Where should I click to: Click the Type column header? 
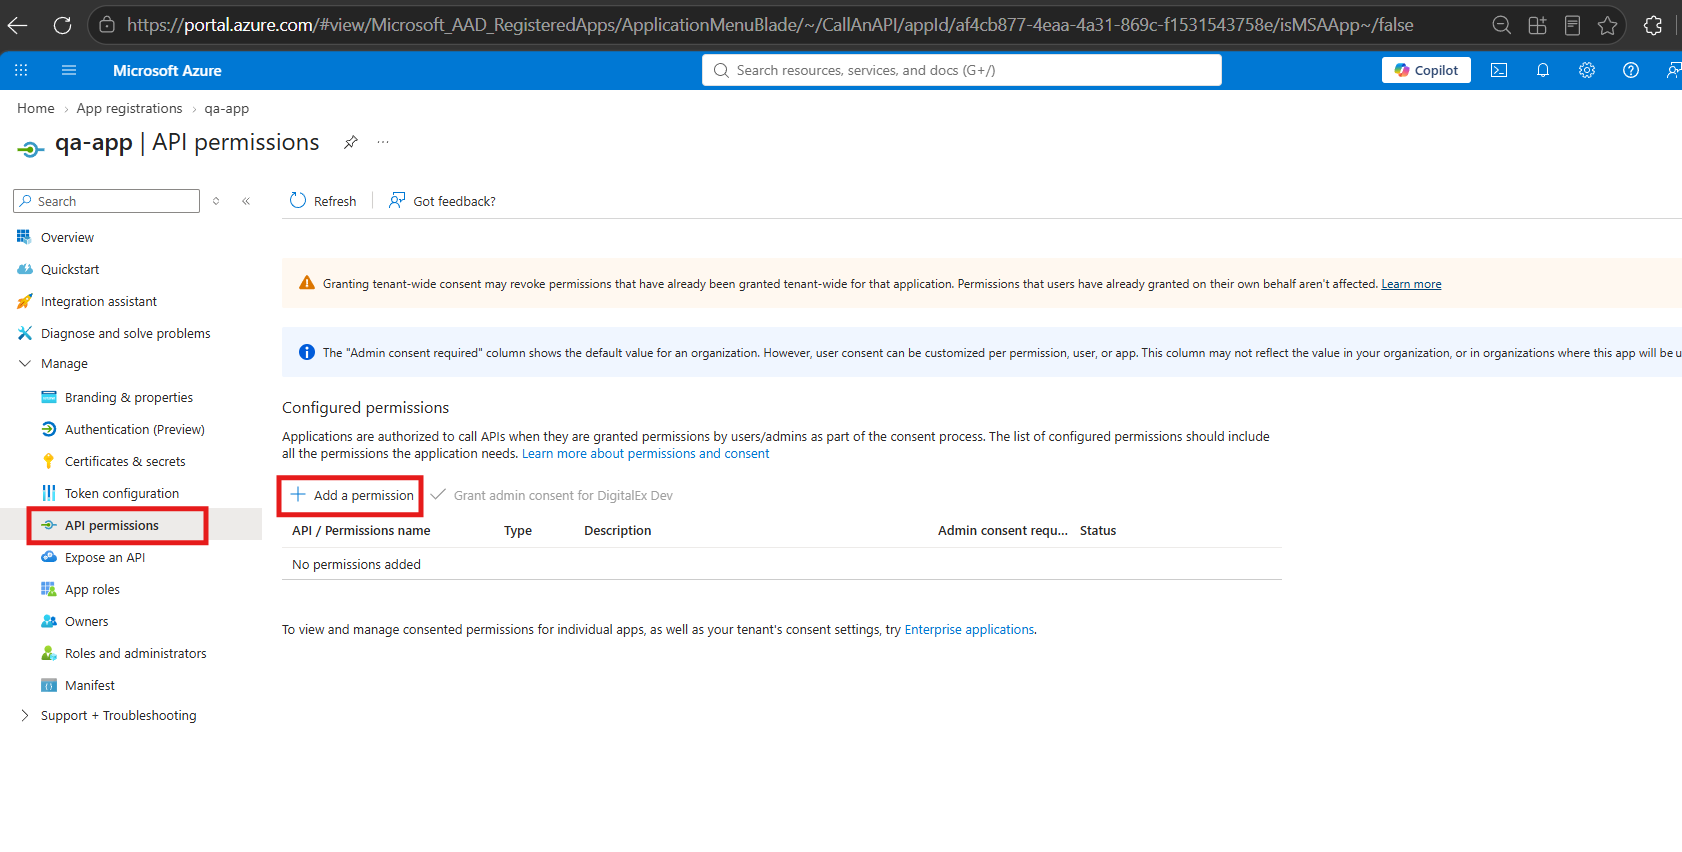pos(518,531)
